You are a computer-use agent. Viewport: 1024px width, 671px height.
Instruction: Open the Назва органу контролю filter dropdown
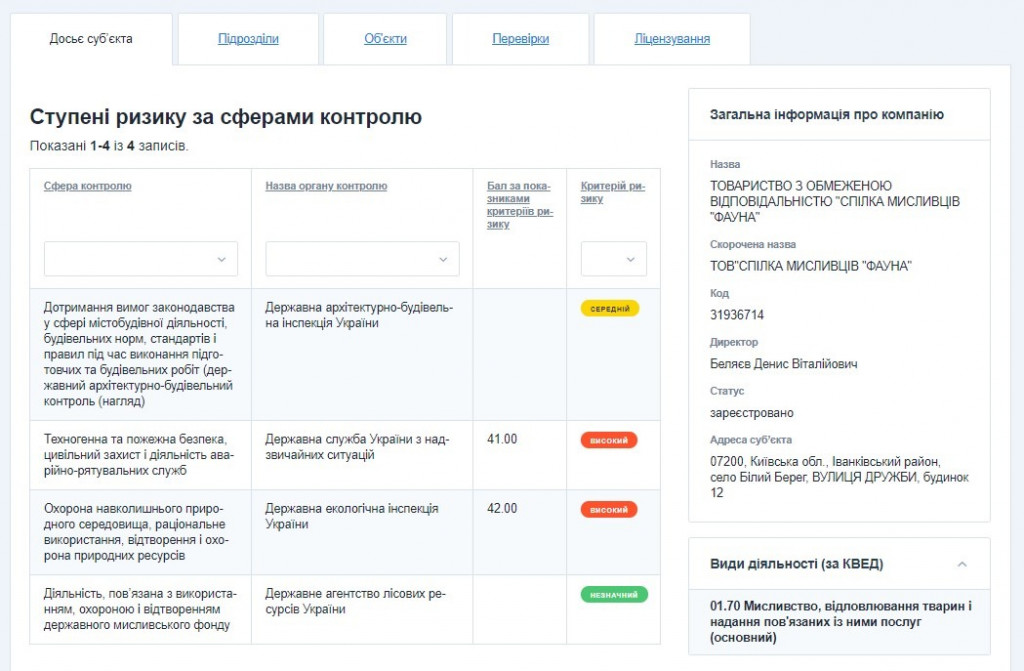click(x=362, y=259)
